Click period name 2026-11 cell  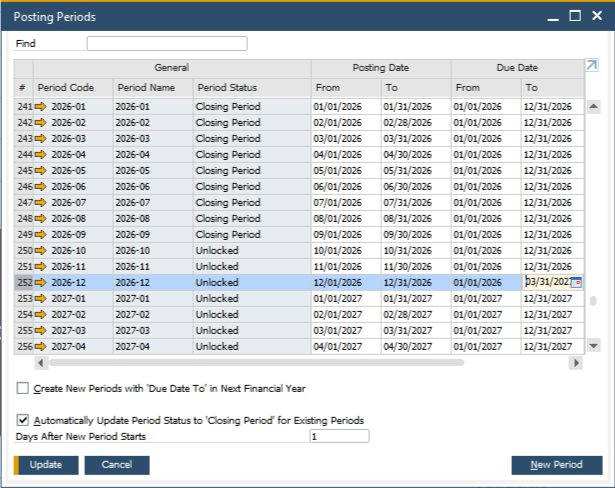(153, 267)
